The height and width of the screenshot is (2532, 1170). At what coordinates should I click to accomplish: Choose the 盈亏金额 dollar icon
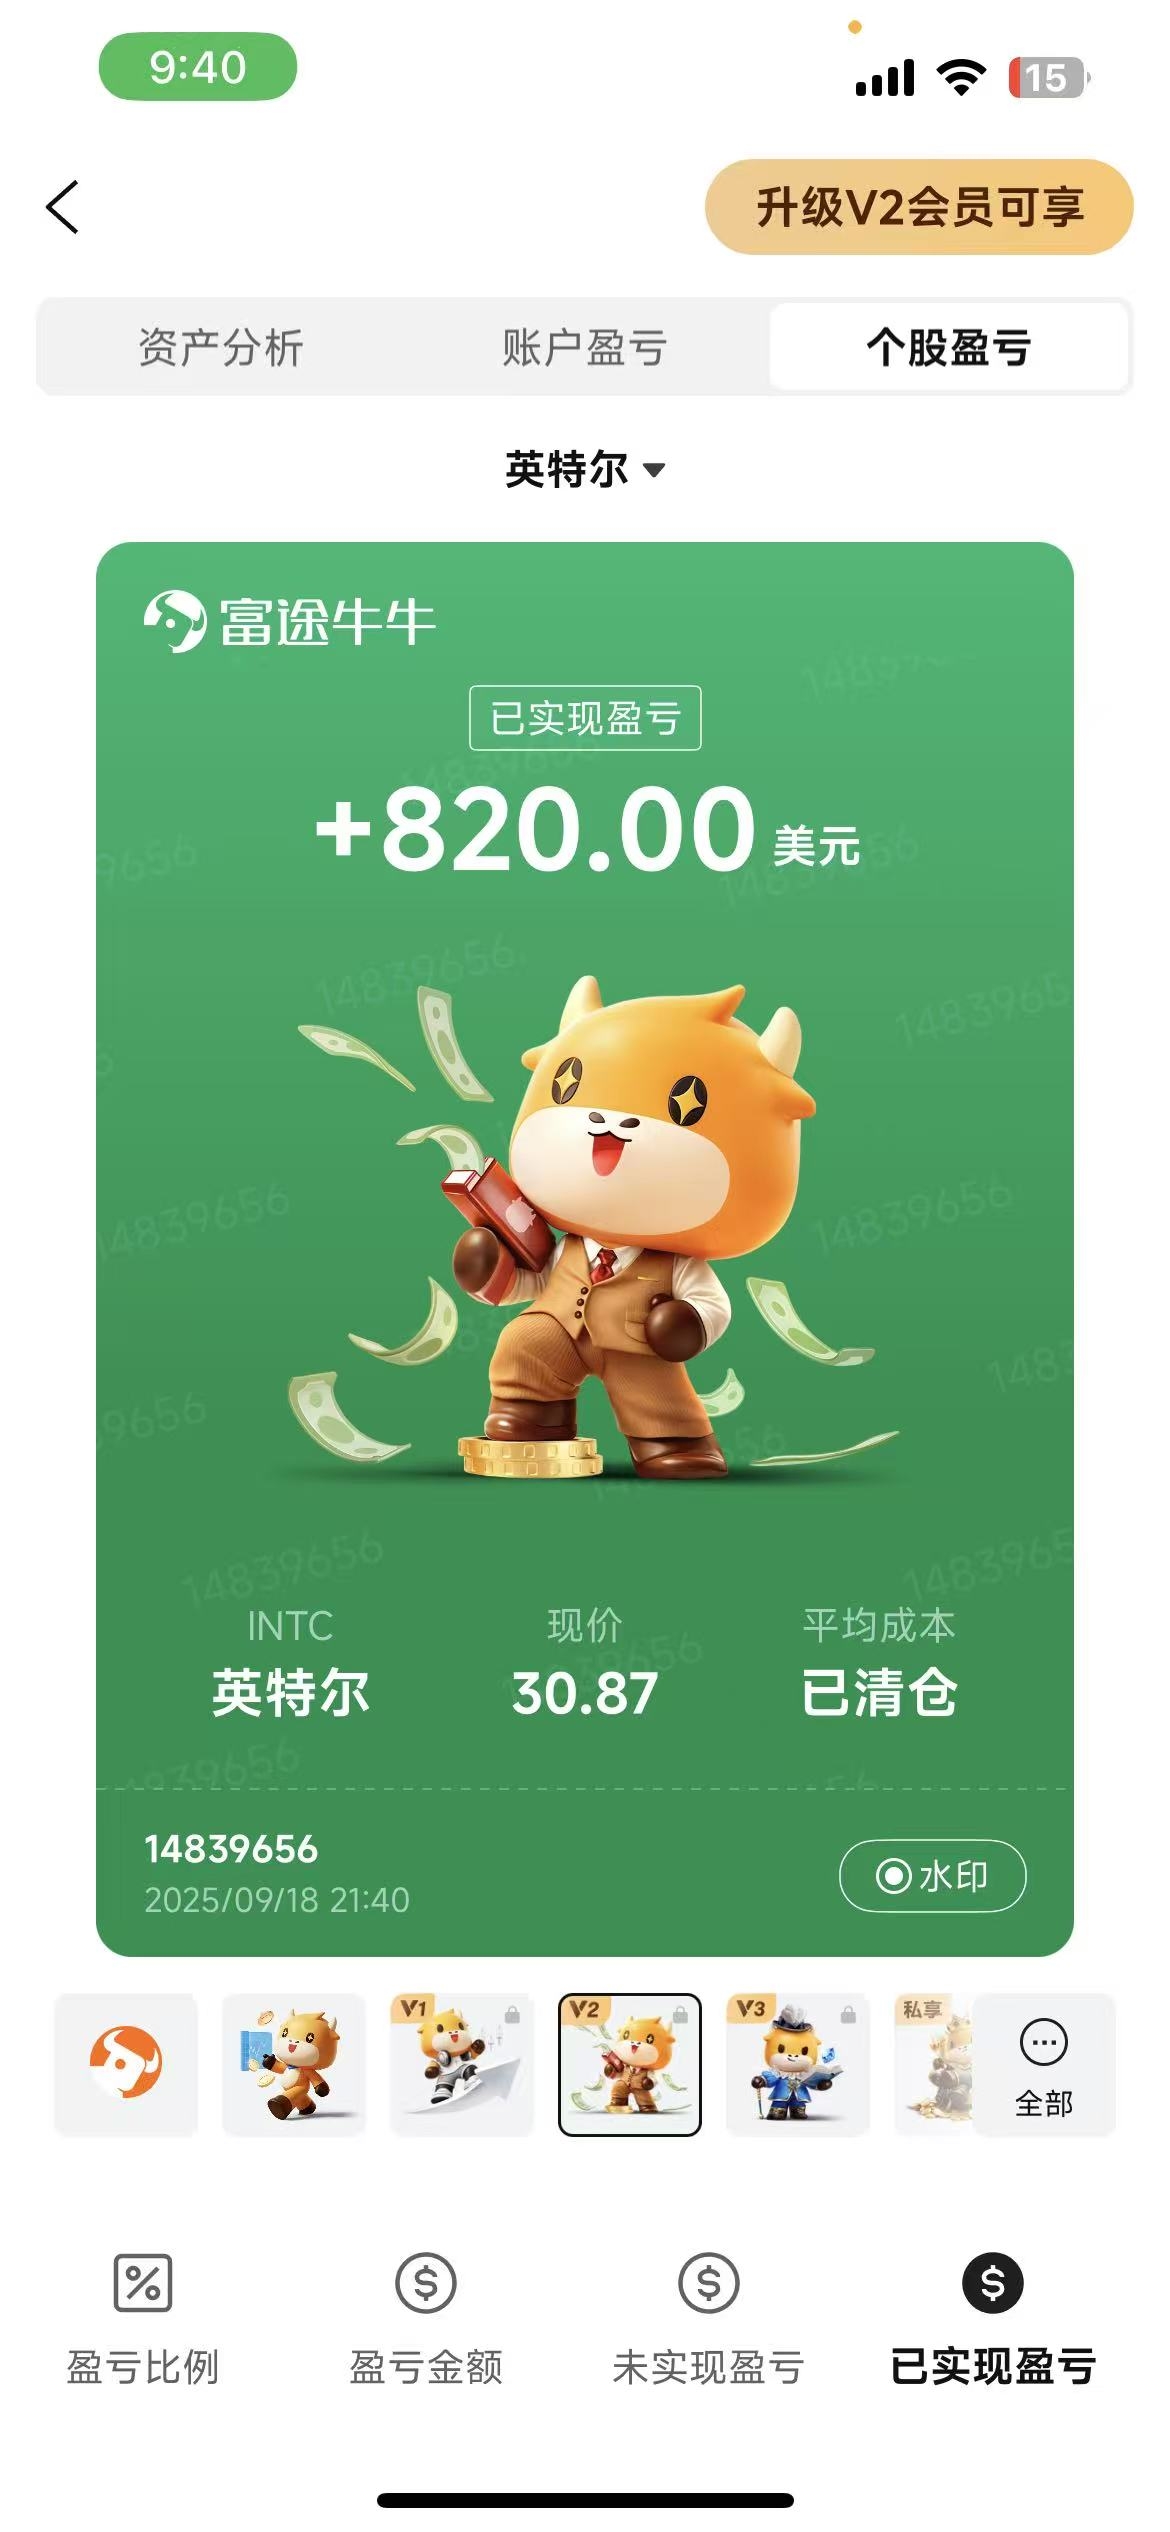[x=426, y=2283]
